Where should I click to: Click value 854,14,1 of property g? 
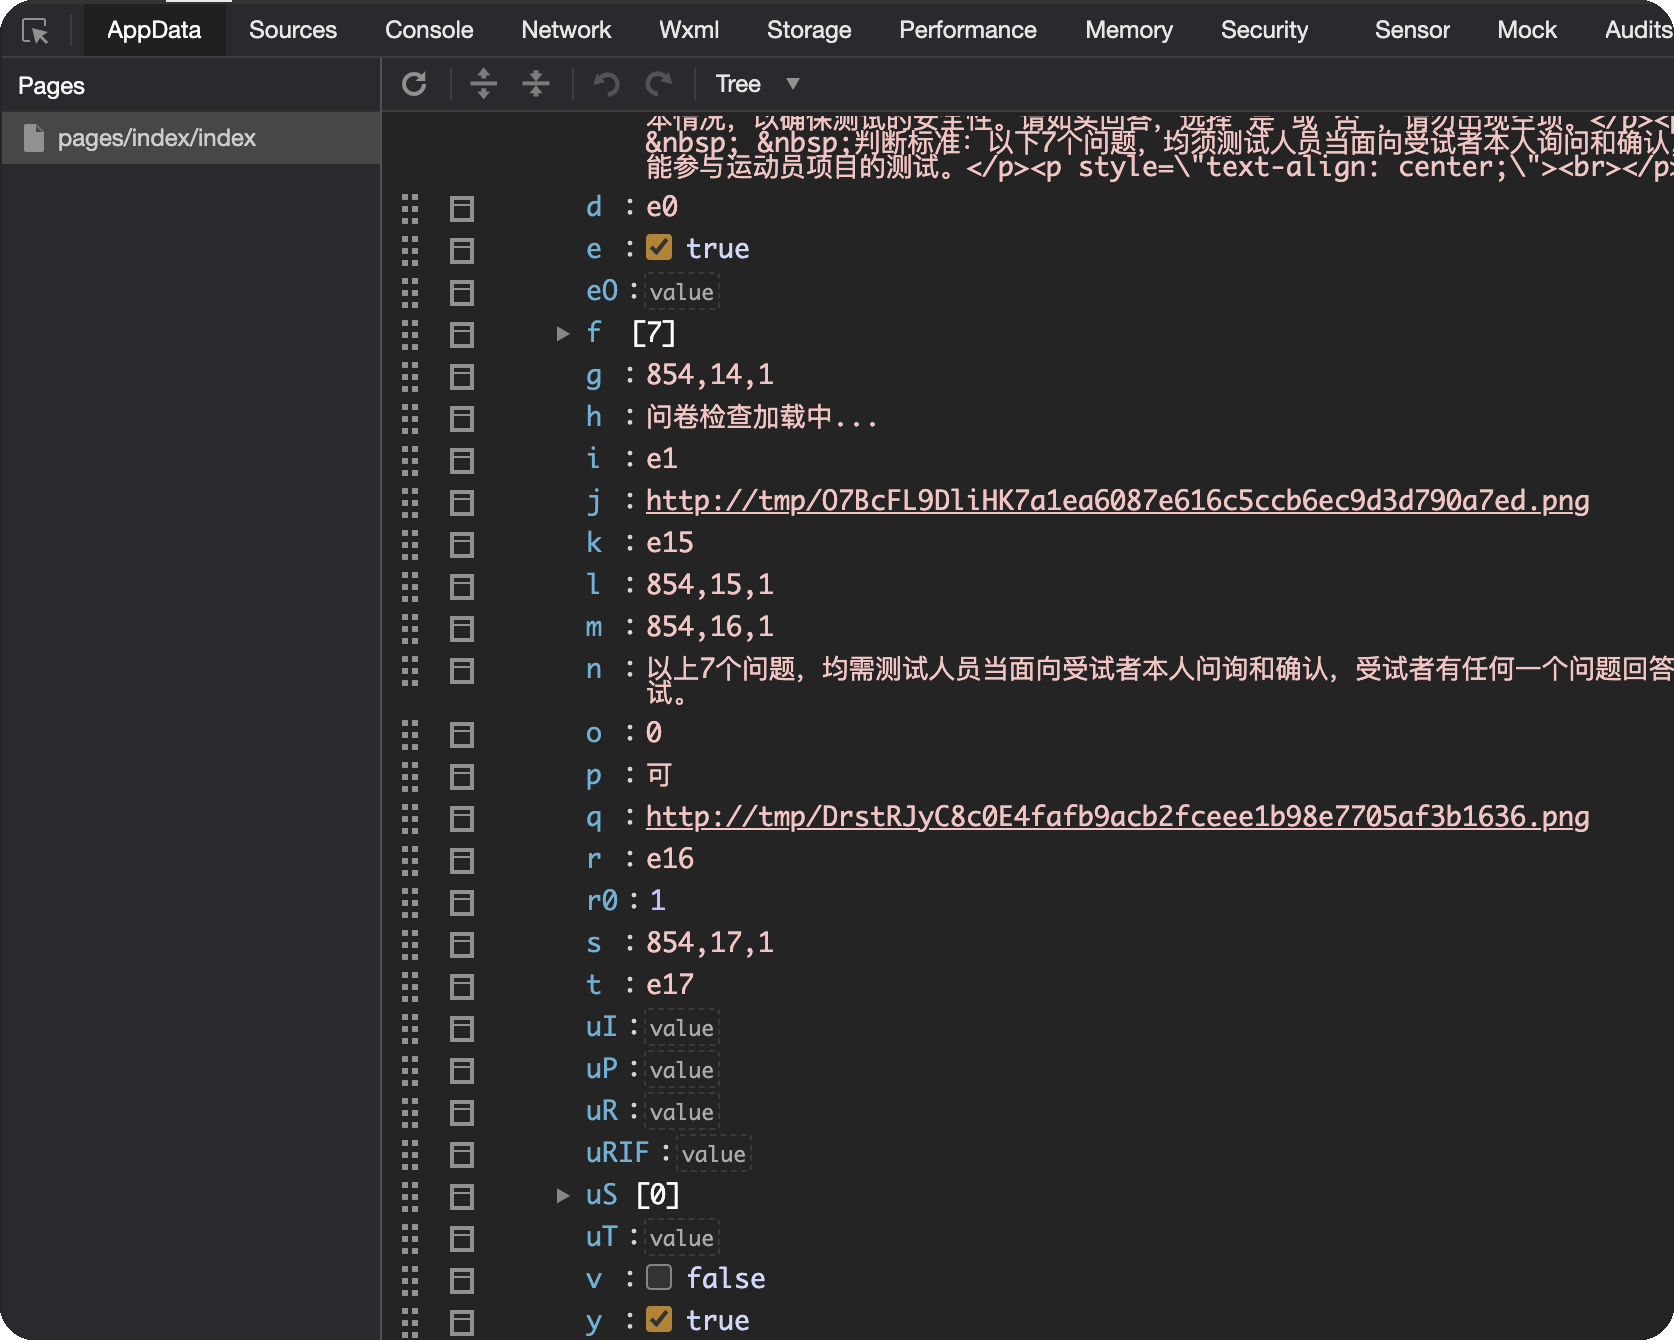pos(710,375)
